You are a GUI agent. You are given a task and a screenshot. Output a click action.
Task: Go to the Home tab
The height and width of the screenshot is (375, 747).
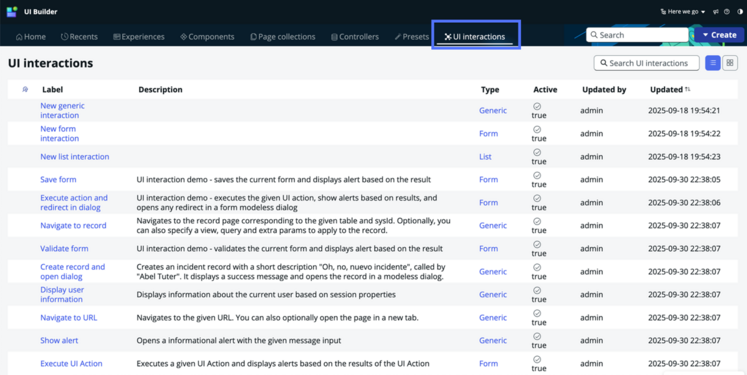click(31, 37)
